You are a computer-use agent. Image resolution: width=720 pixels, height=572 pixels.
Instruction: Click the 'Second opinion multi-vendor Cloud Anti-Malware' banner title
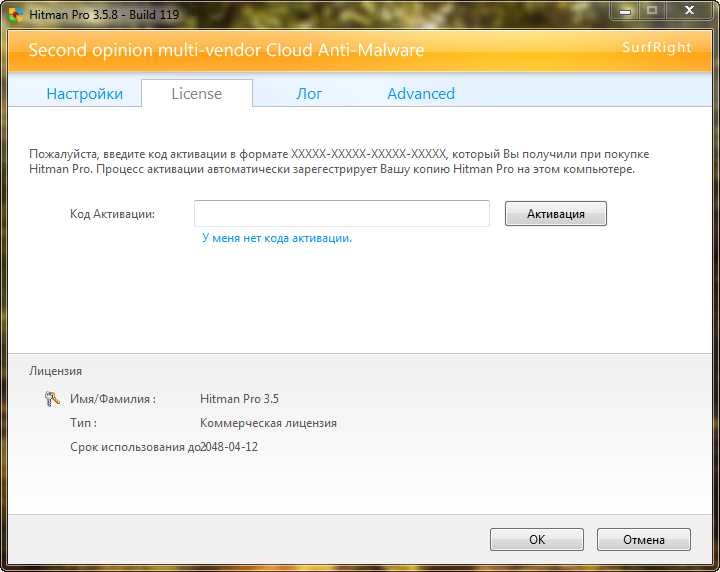(x=226, y=50)
